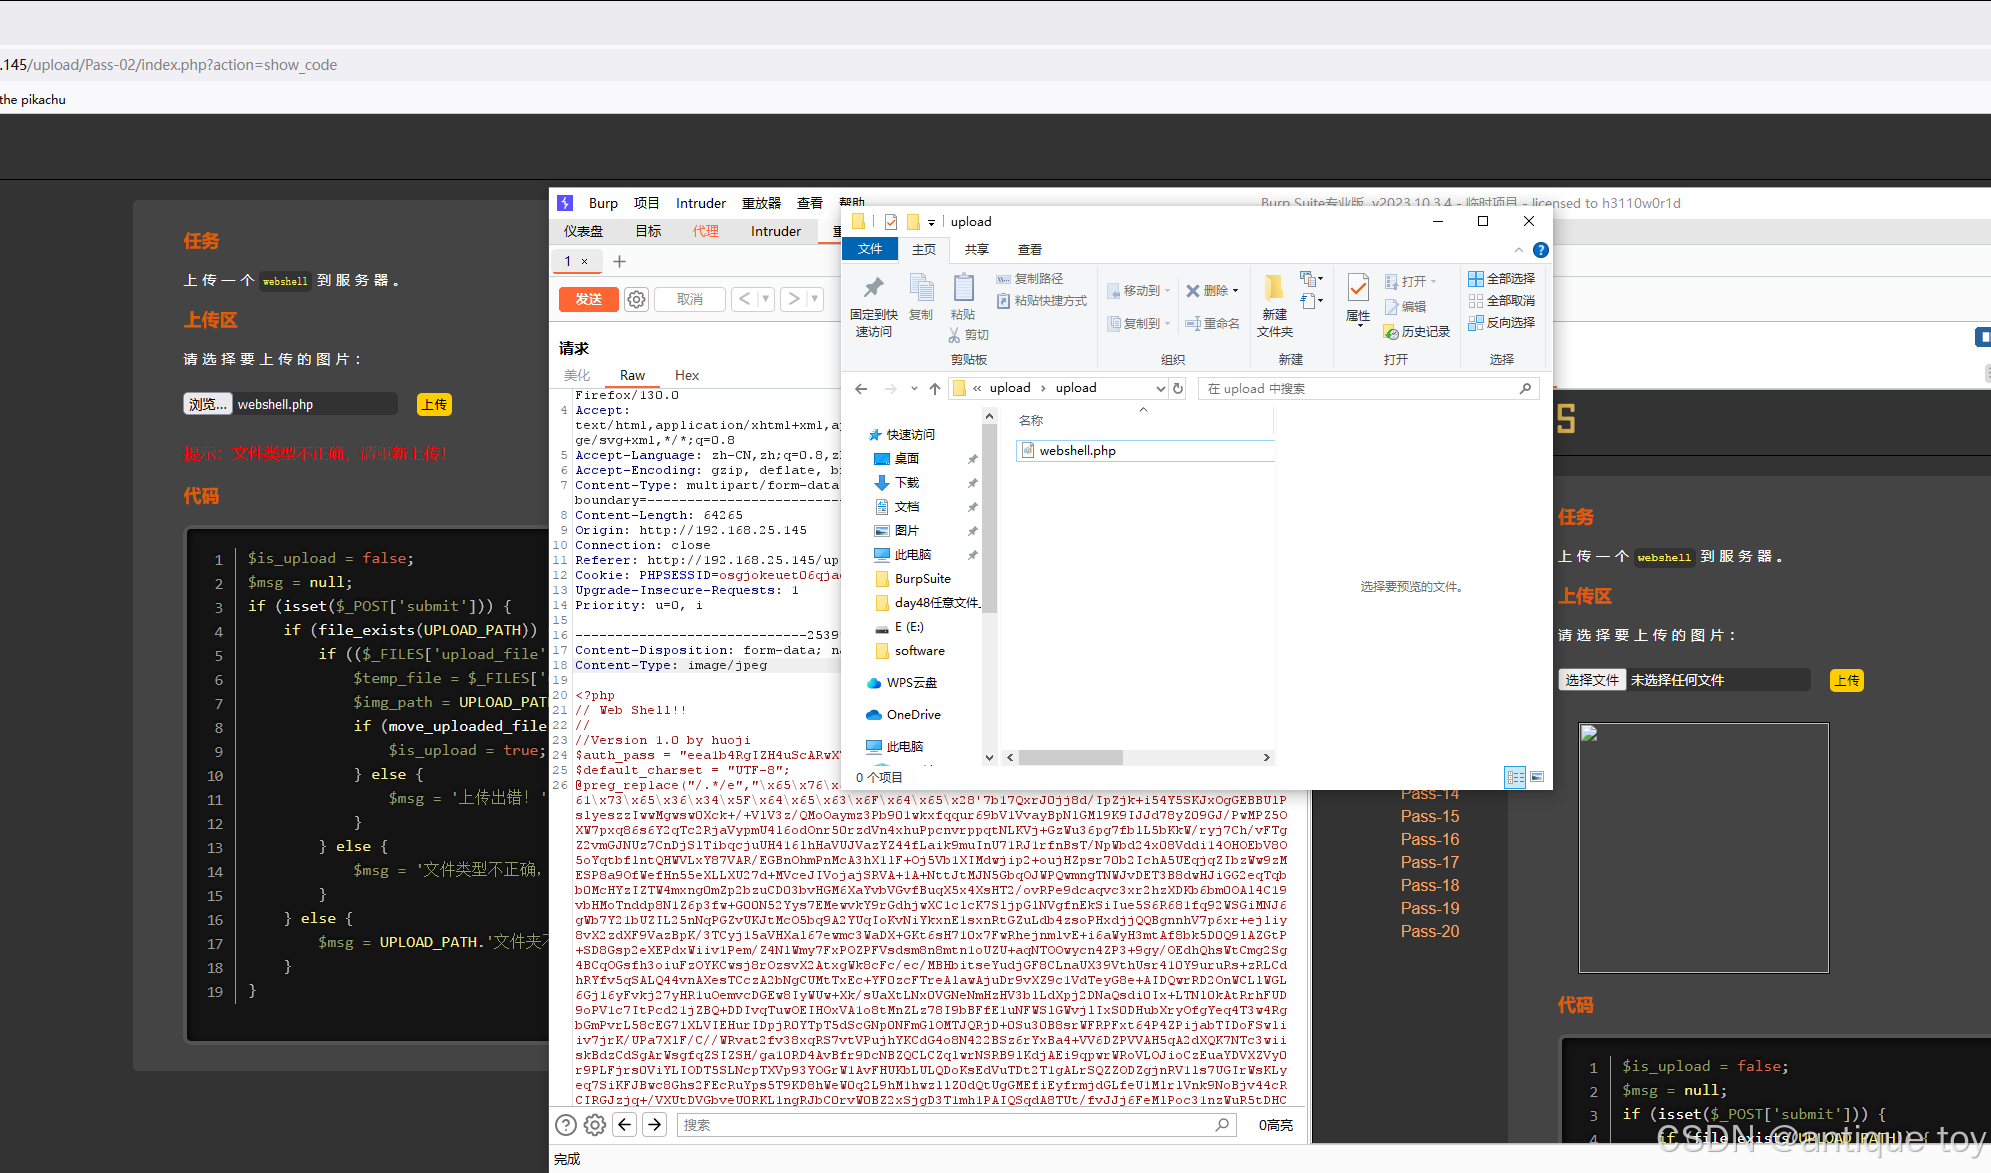Image resolution: width=1991 pixels, height=1173 pixels.
Task: Click New Folder icon in ribbon
Action: click(x=1274, y=290)
